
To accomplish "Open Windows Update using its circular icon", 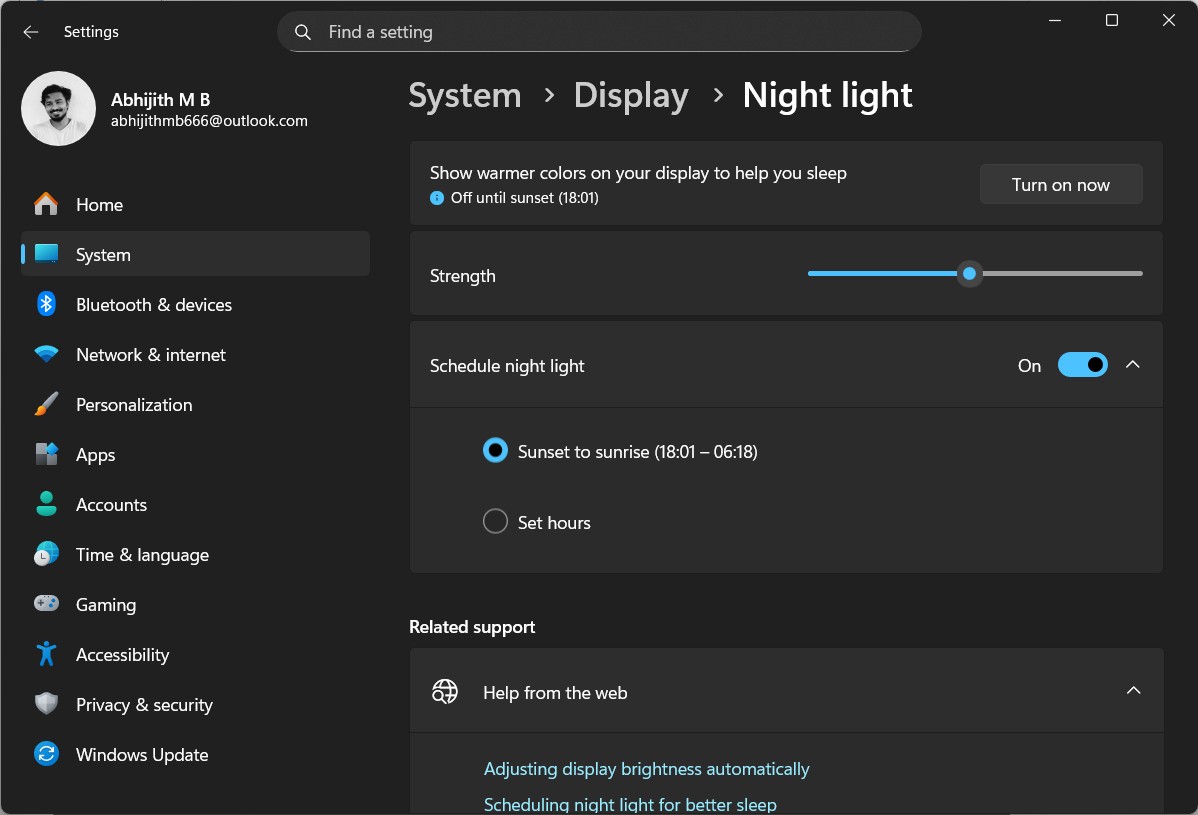I will tap(45, 754).
